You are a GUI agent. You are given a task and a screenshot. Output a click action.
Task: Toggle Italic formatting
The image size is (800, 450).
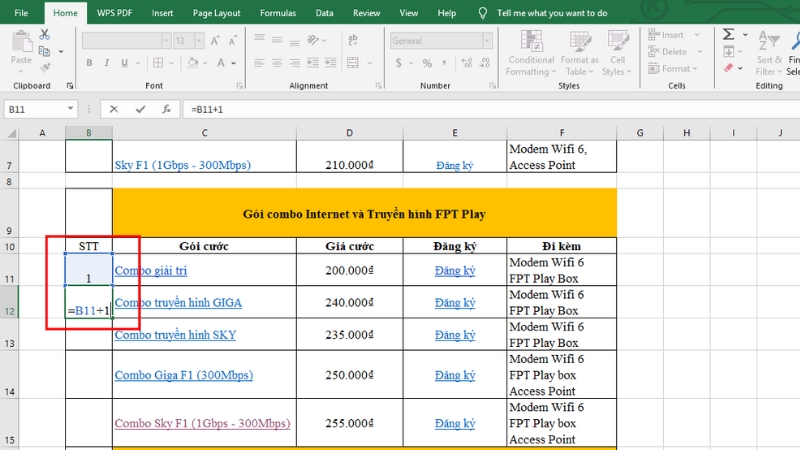pyautogui.click(x=106, y=63)
